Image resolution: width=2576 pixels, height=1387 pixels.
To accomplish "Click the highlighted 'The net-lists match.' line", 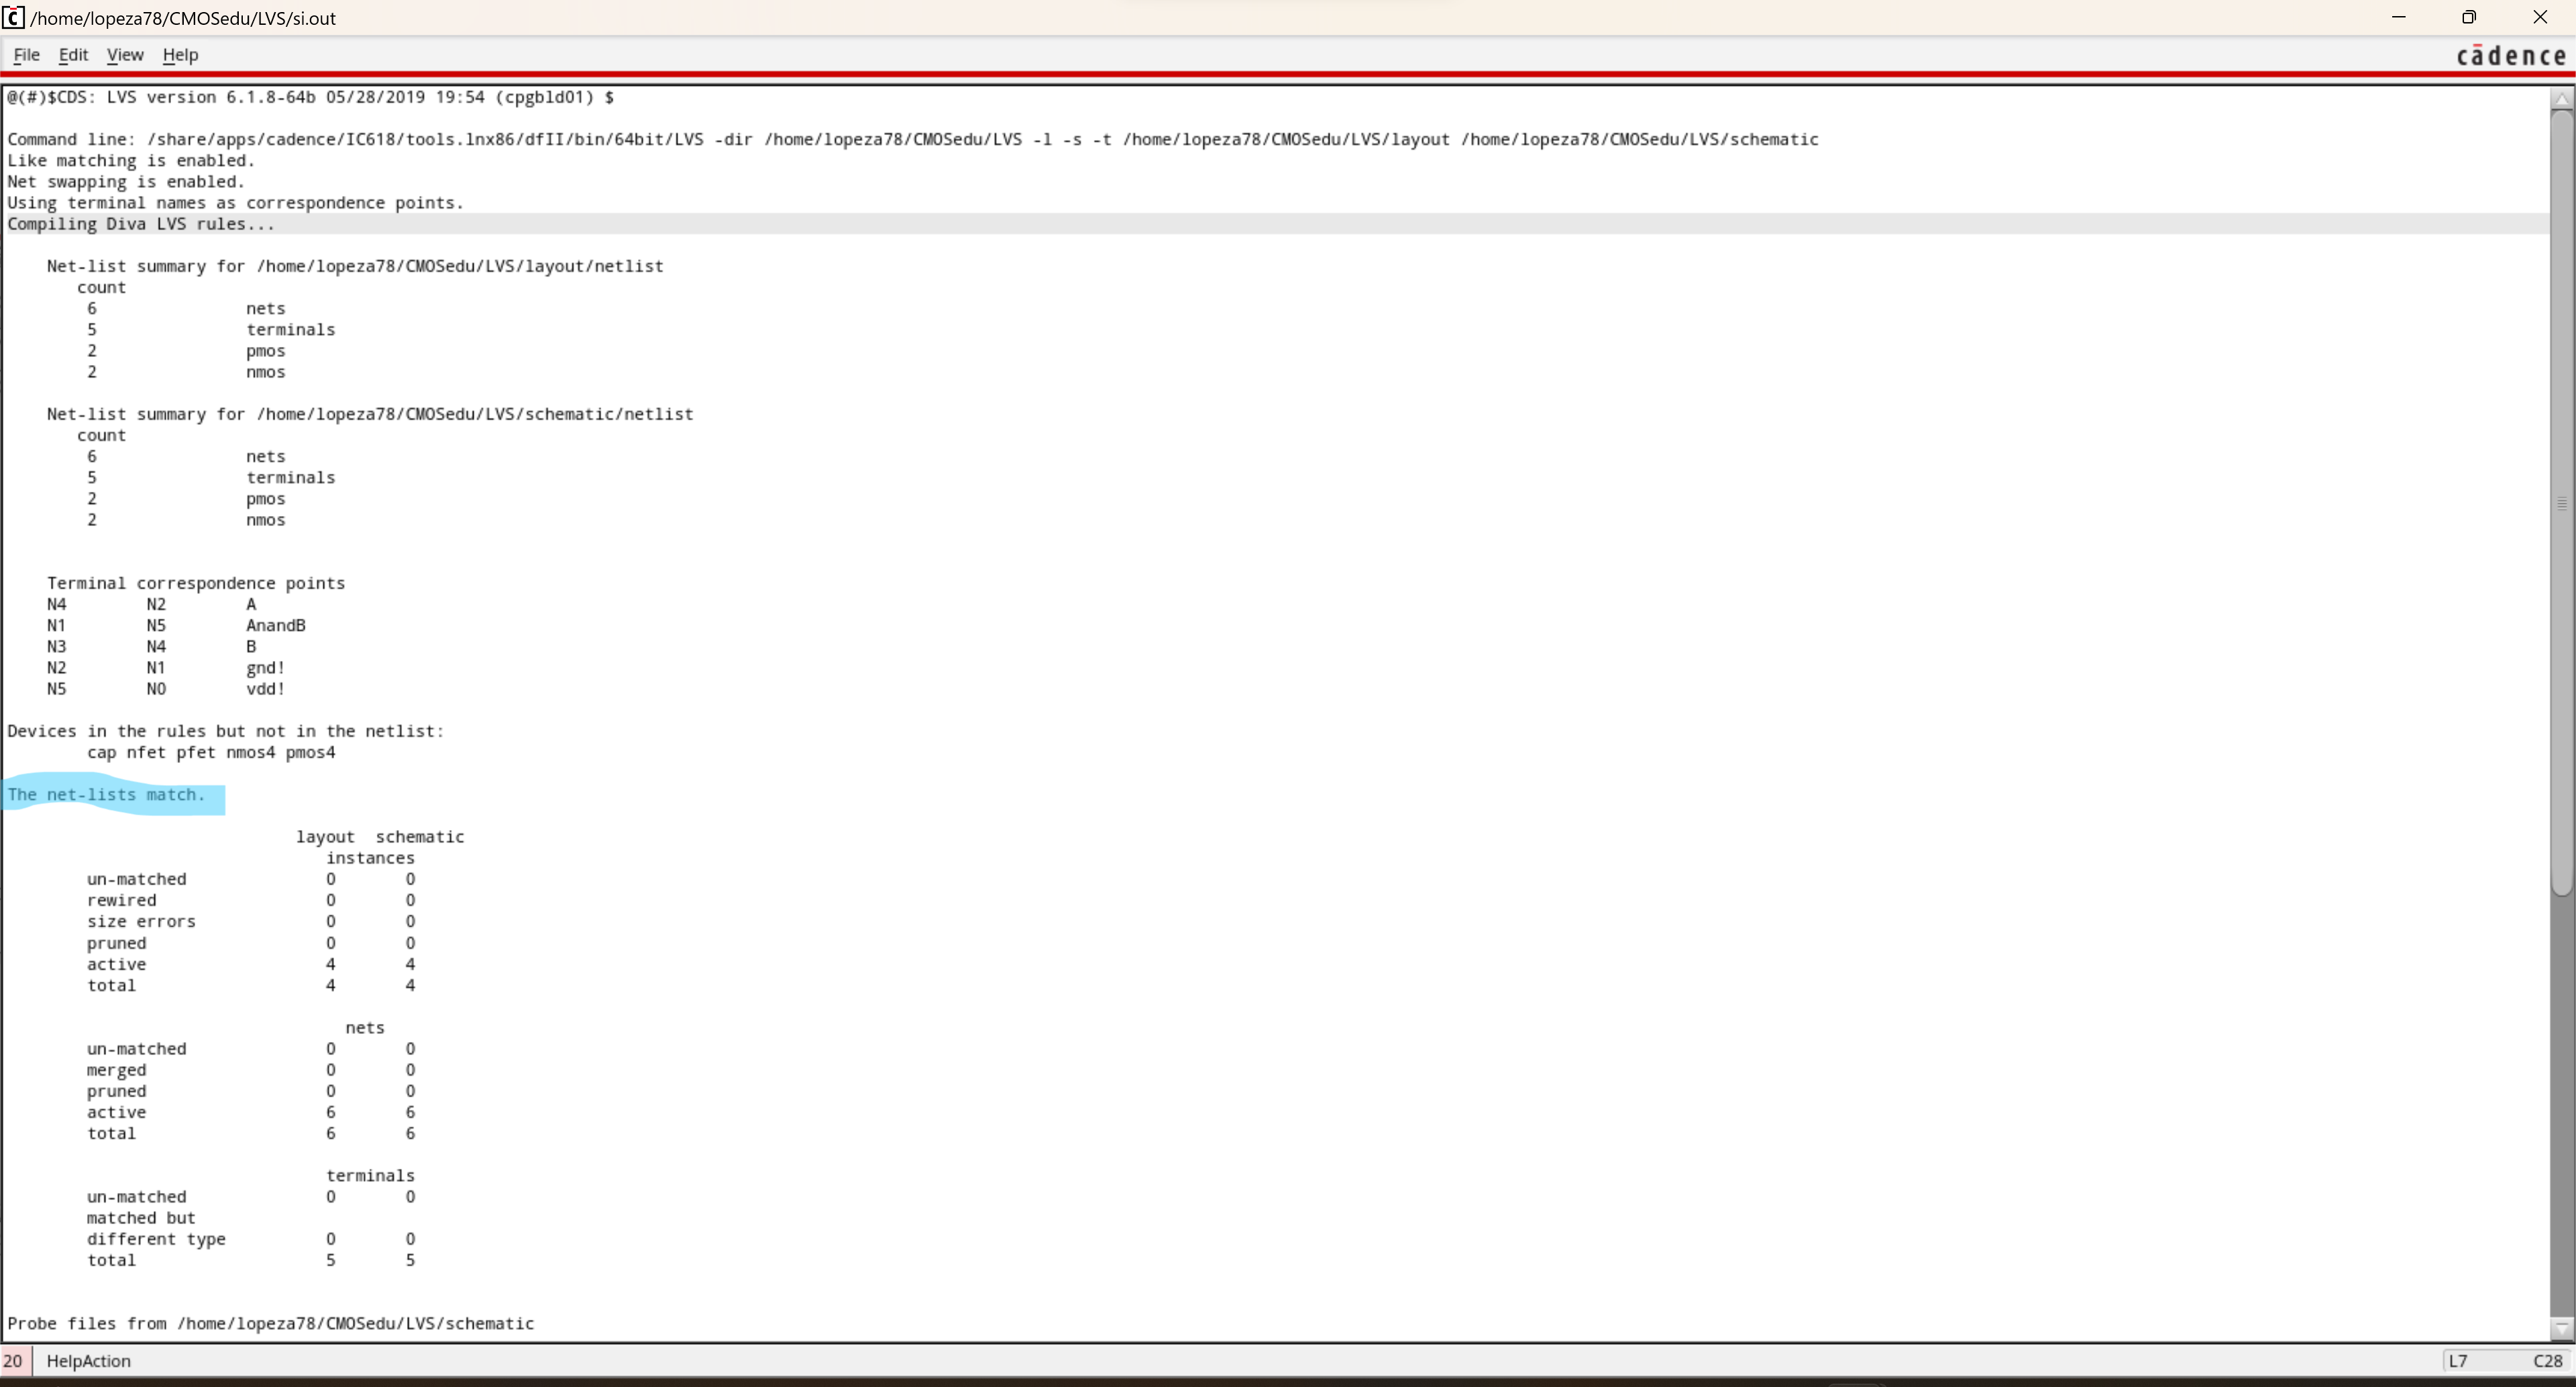I will 107,795.
